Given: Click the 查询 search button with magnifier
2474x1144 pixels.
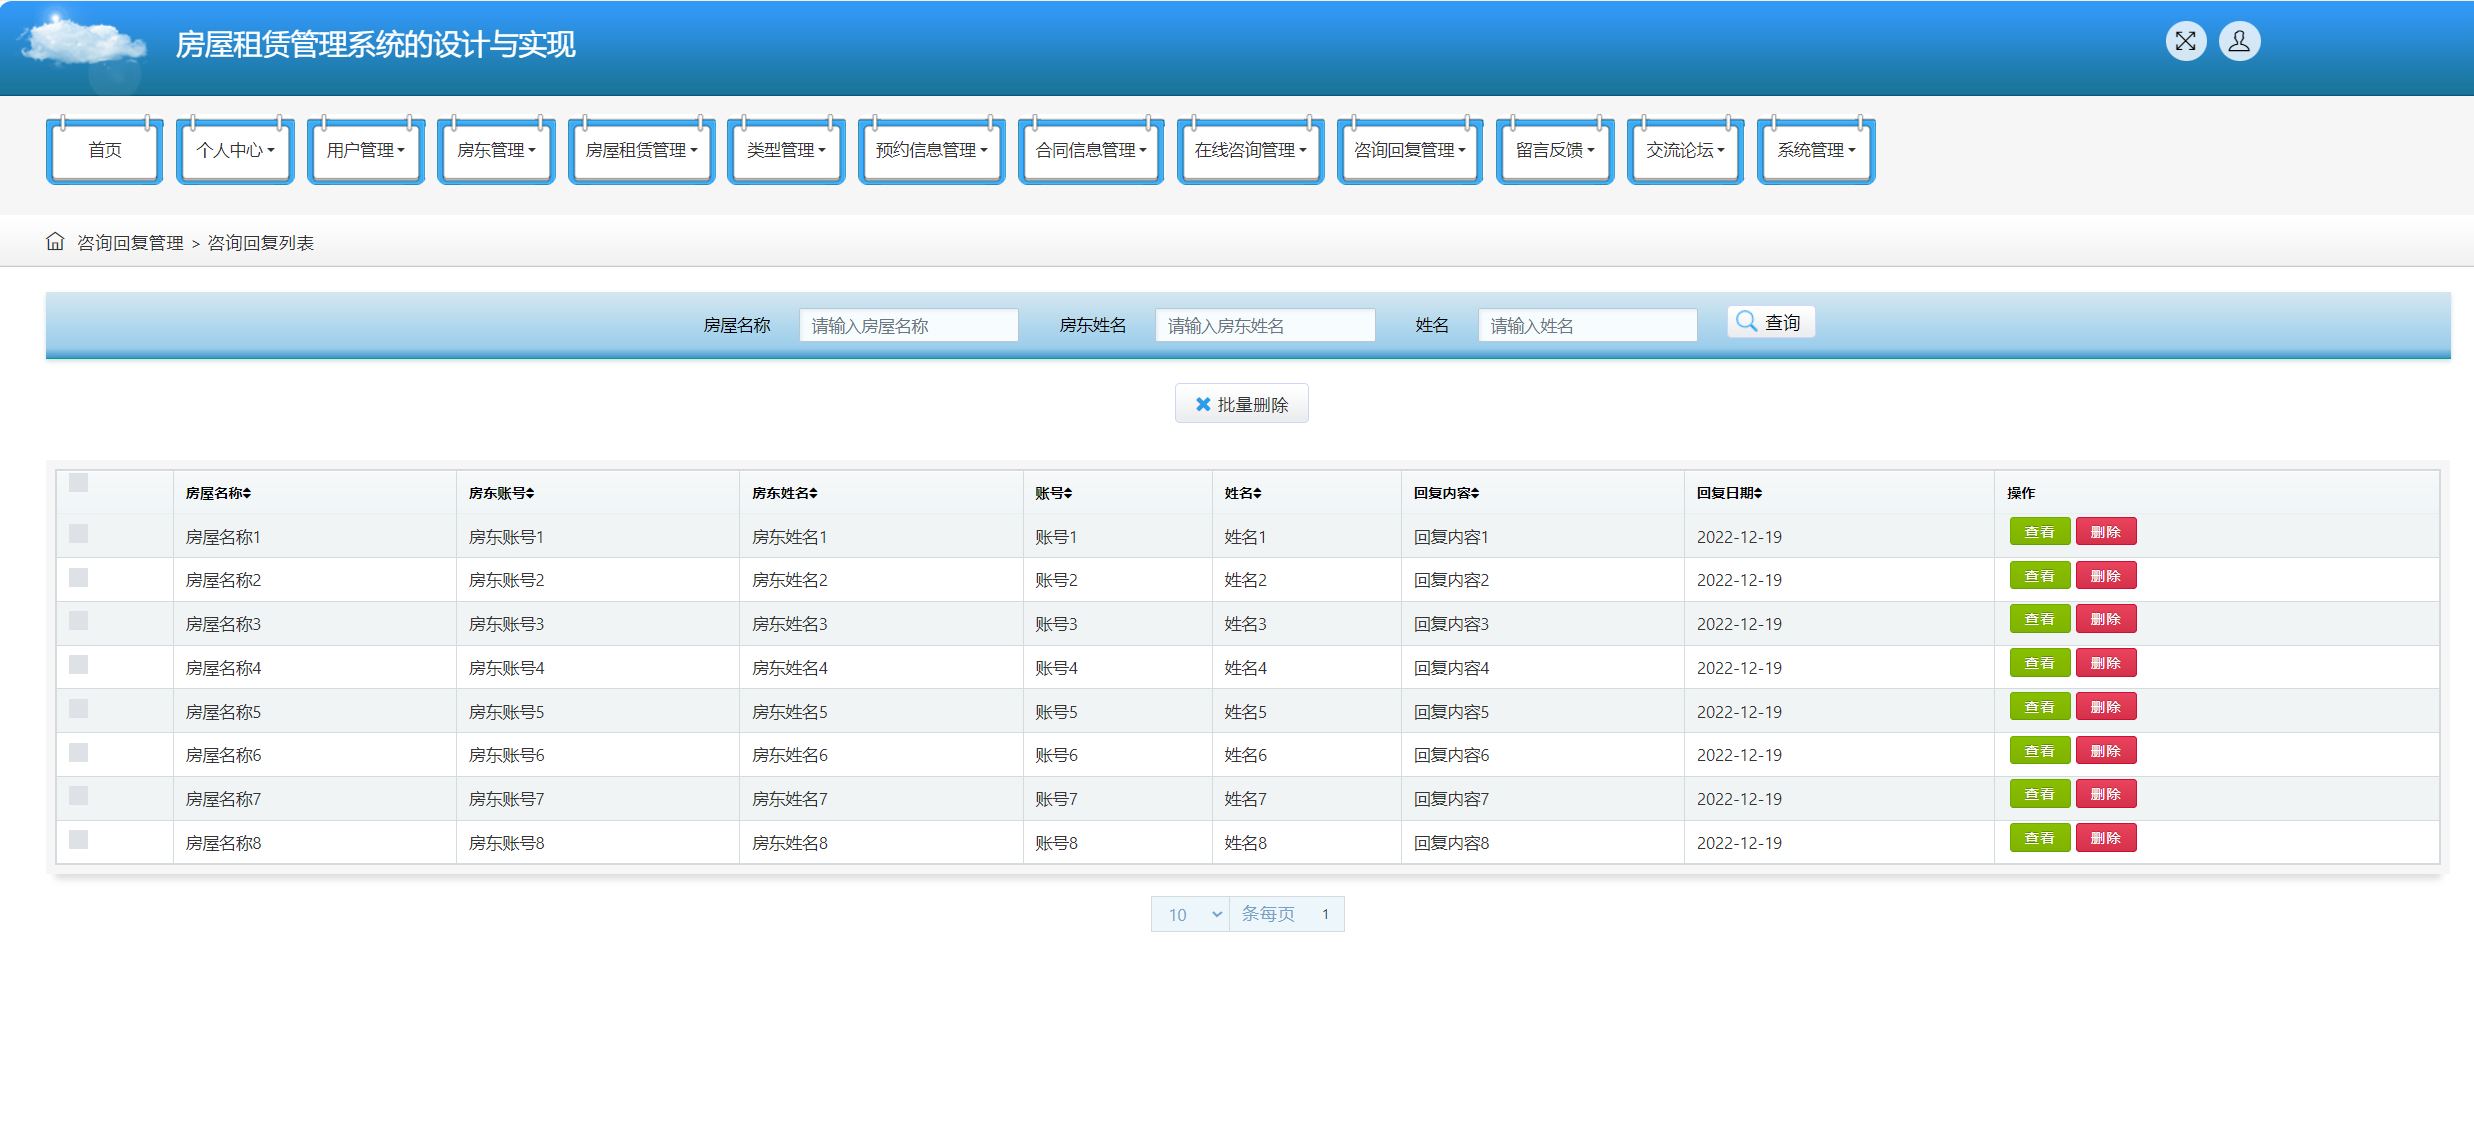Looking at the screenshot, I should click(1770, 322).
